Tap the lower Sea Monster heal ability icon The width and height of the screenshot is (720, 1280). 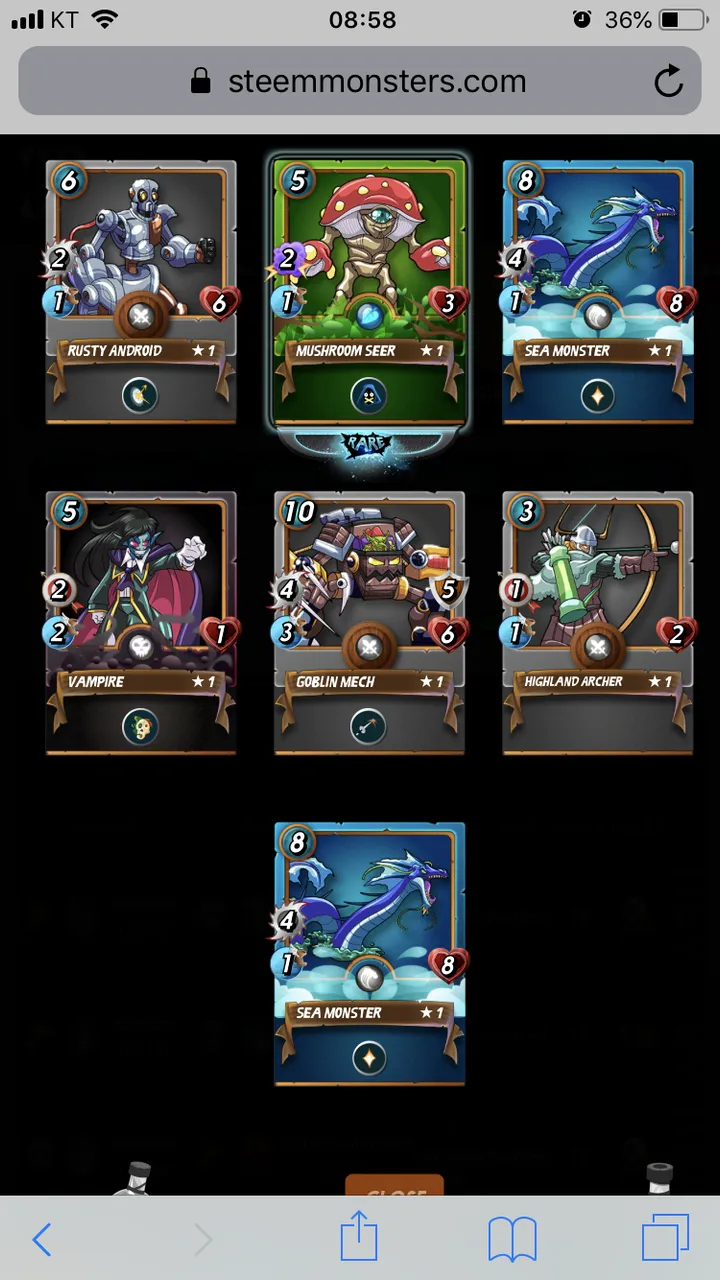pos(369,1058)
